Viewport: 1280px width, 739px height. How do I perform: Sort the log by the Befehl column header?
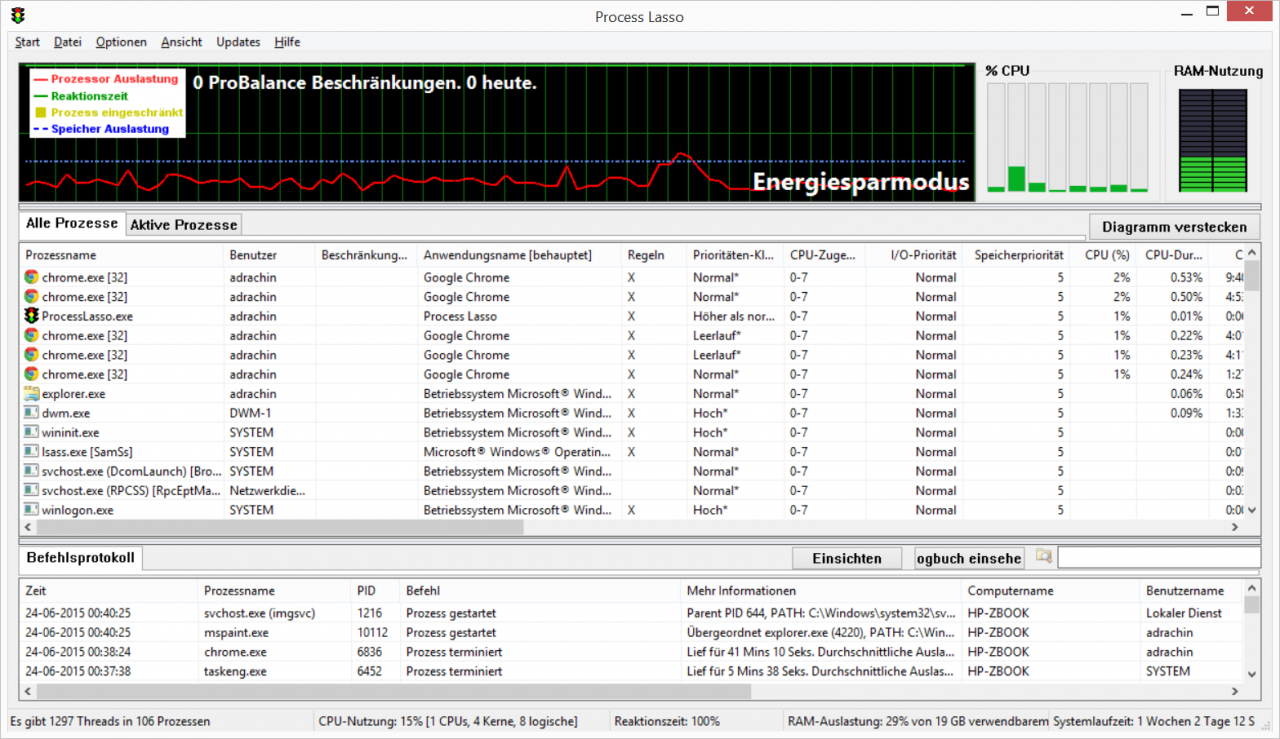coord(540,591)
